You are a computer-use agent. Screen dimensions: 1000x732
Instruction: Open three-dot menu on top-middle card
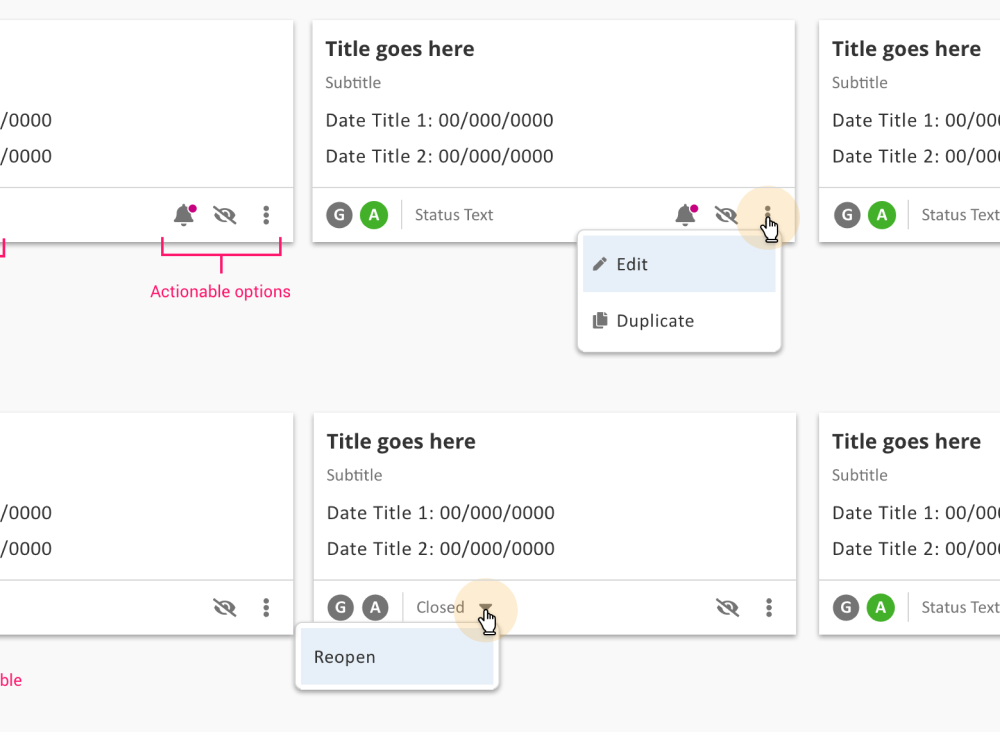click(x=767, y=215)
